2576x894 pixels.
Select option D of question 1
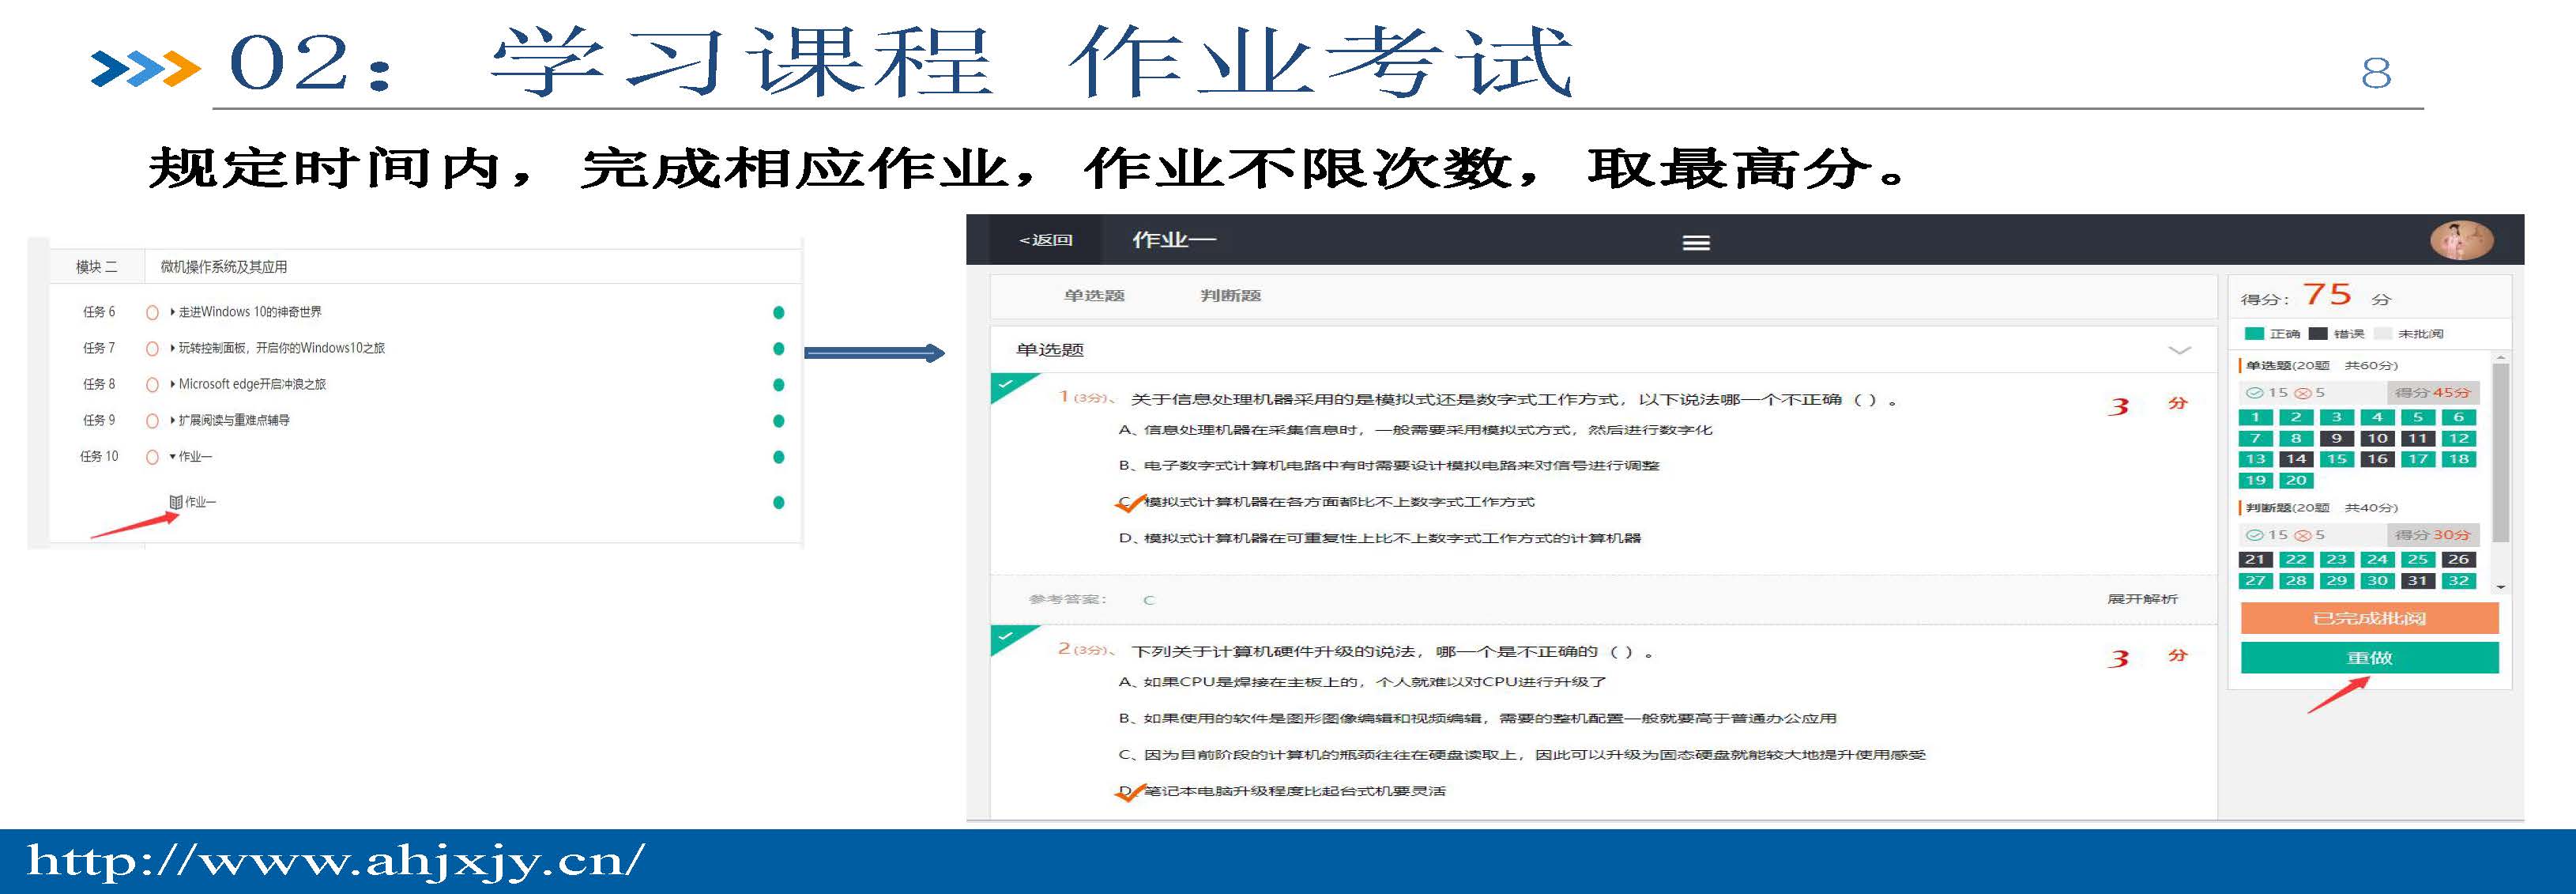(1380, 538)
